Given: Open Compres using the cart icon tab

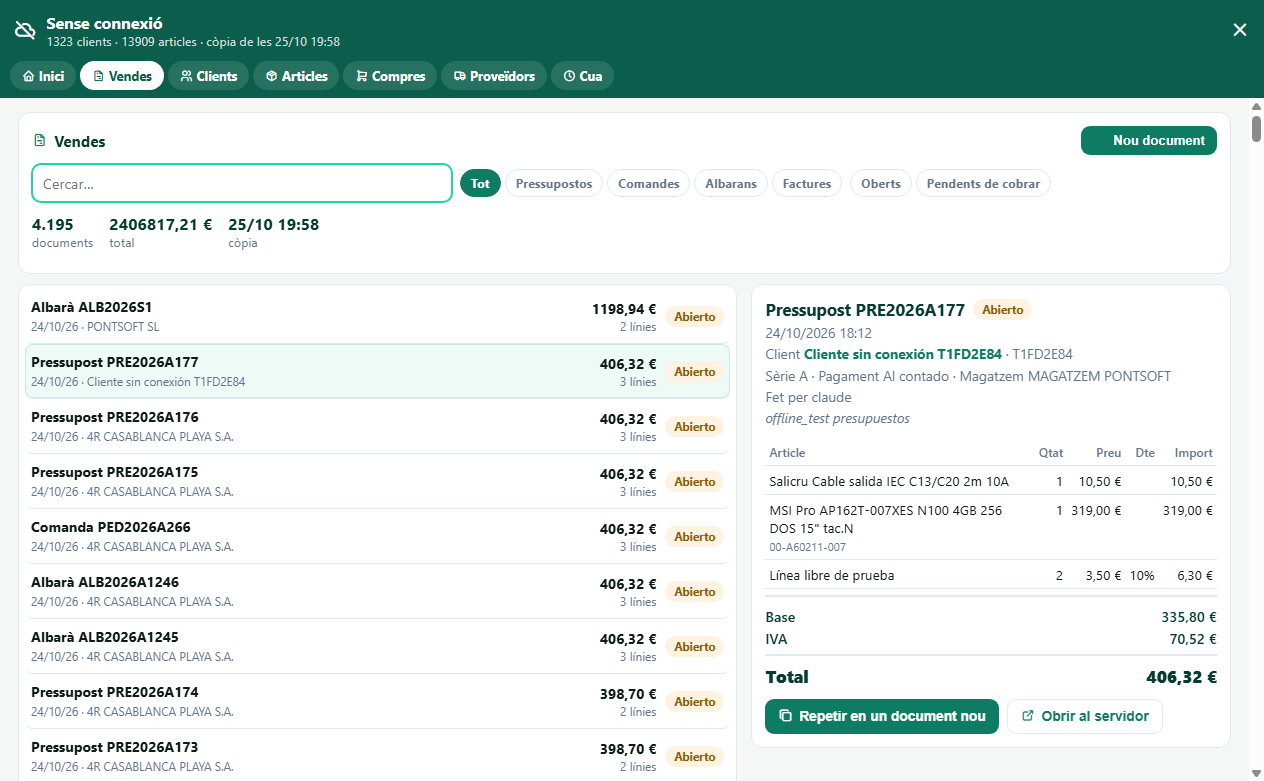Looking at the screenshot, I should point(390,76).
